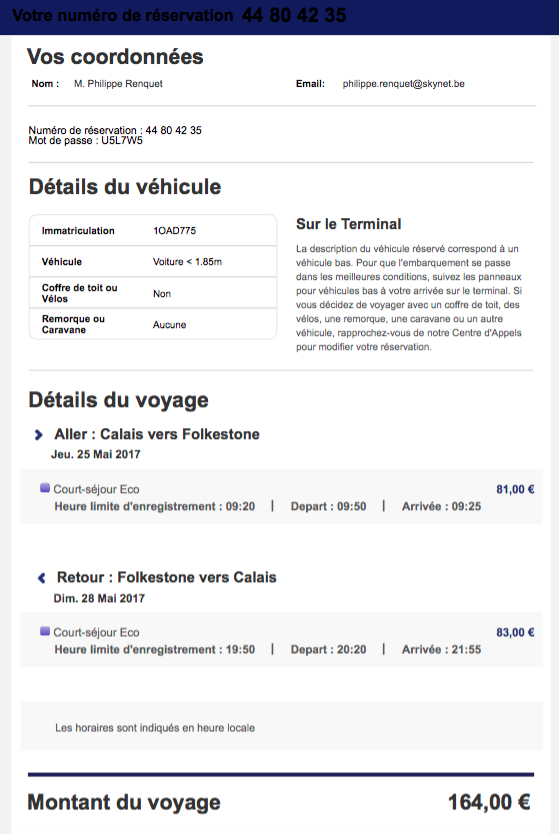Click the right chevron beside Aller heading
Viewport: 559px width, 834px height.
pyautogui.click(x=38, y=435)
